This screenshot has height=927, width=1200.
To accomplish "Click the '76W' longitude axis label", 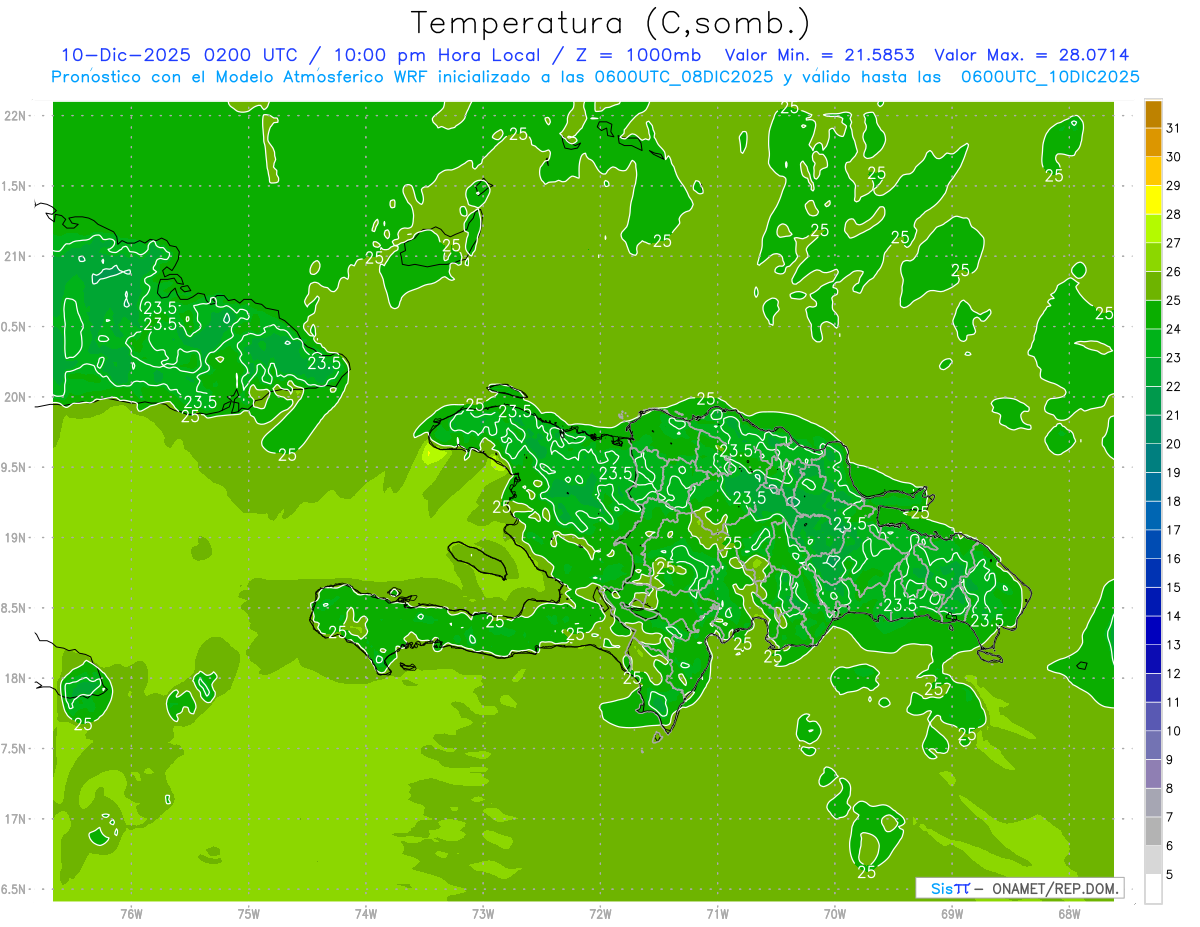I will pos(131,914).
